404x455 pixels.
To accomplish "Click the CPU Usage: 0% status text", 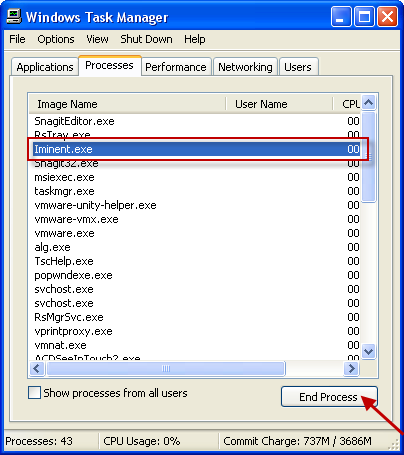I will click(142, 441).
